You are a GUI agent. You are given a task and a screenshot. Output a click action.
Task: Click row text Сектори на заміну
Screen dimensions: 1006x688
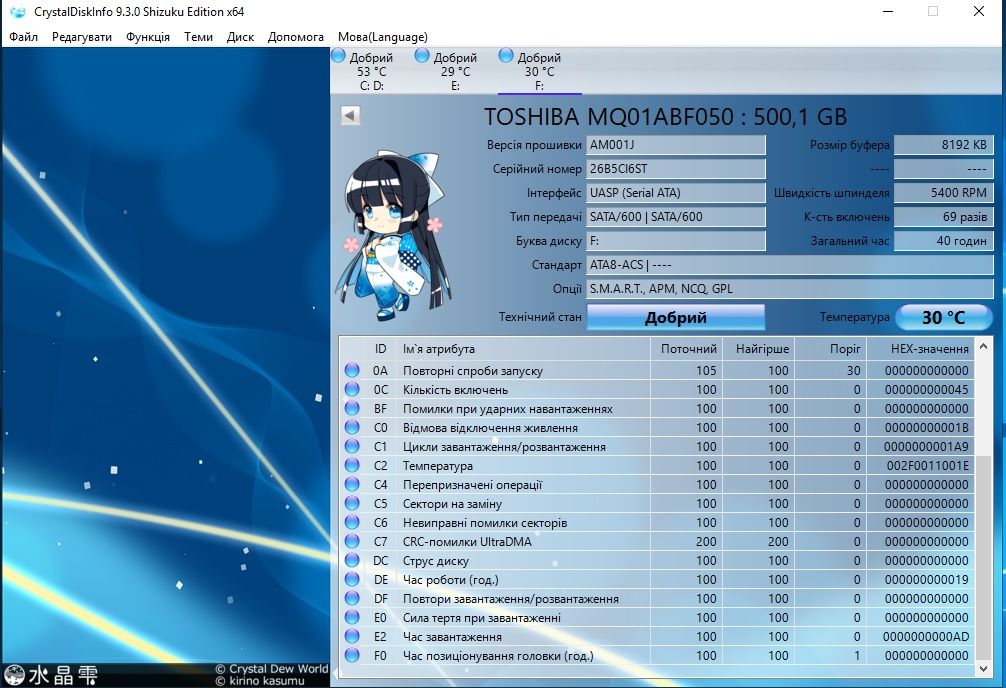(452, 504)
